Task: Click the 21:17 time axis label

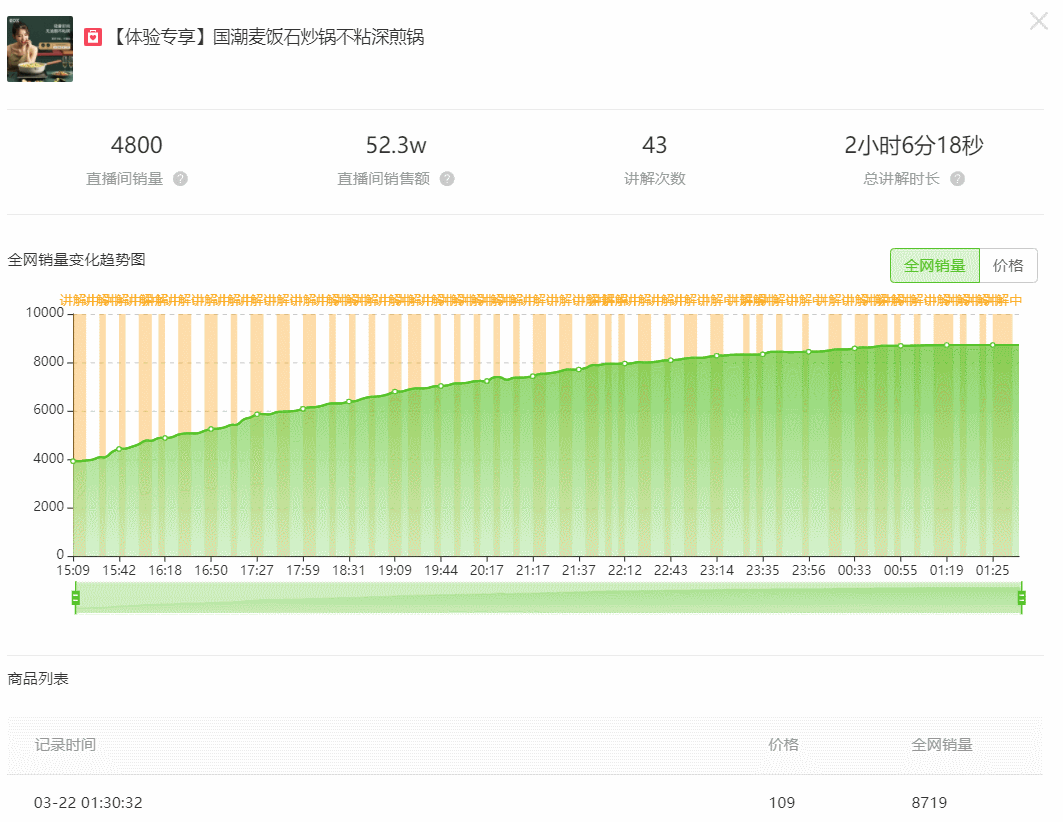Action: click(x=533, y=570)
